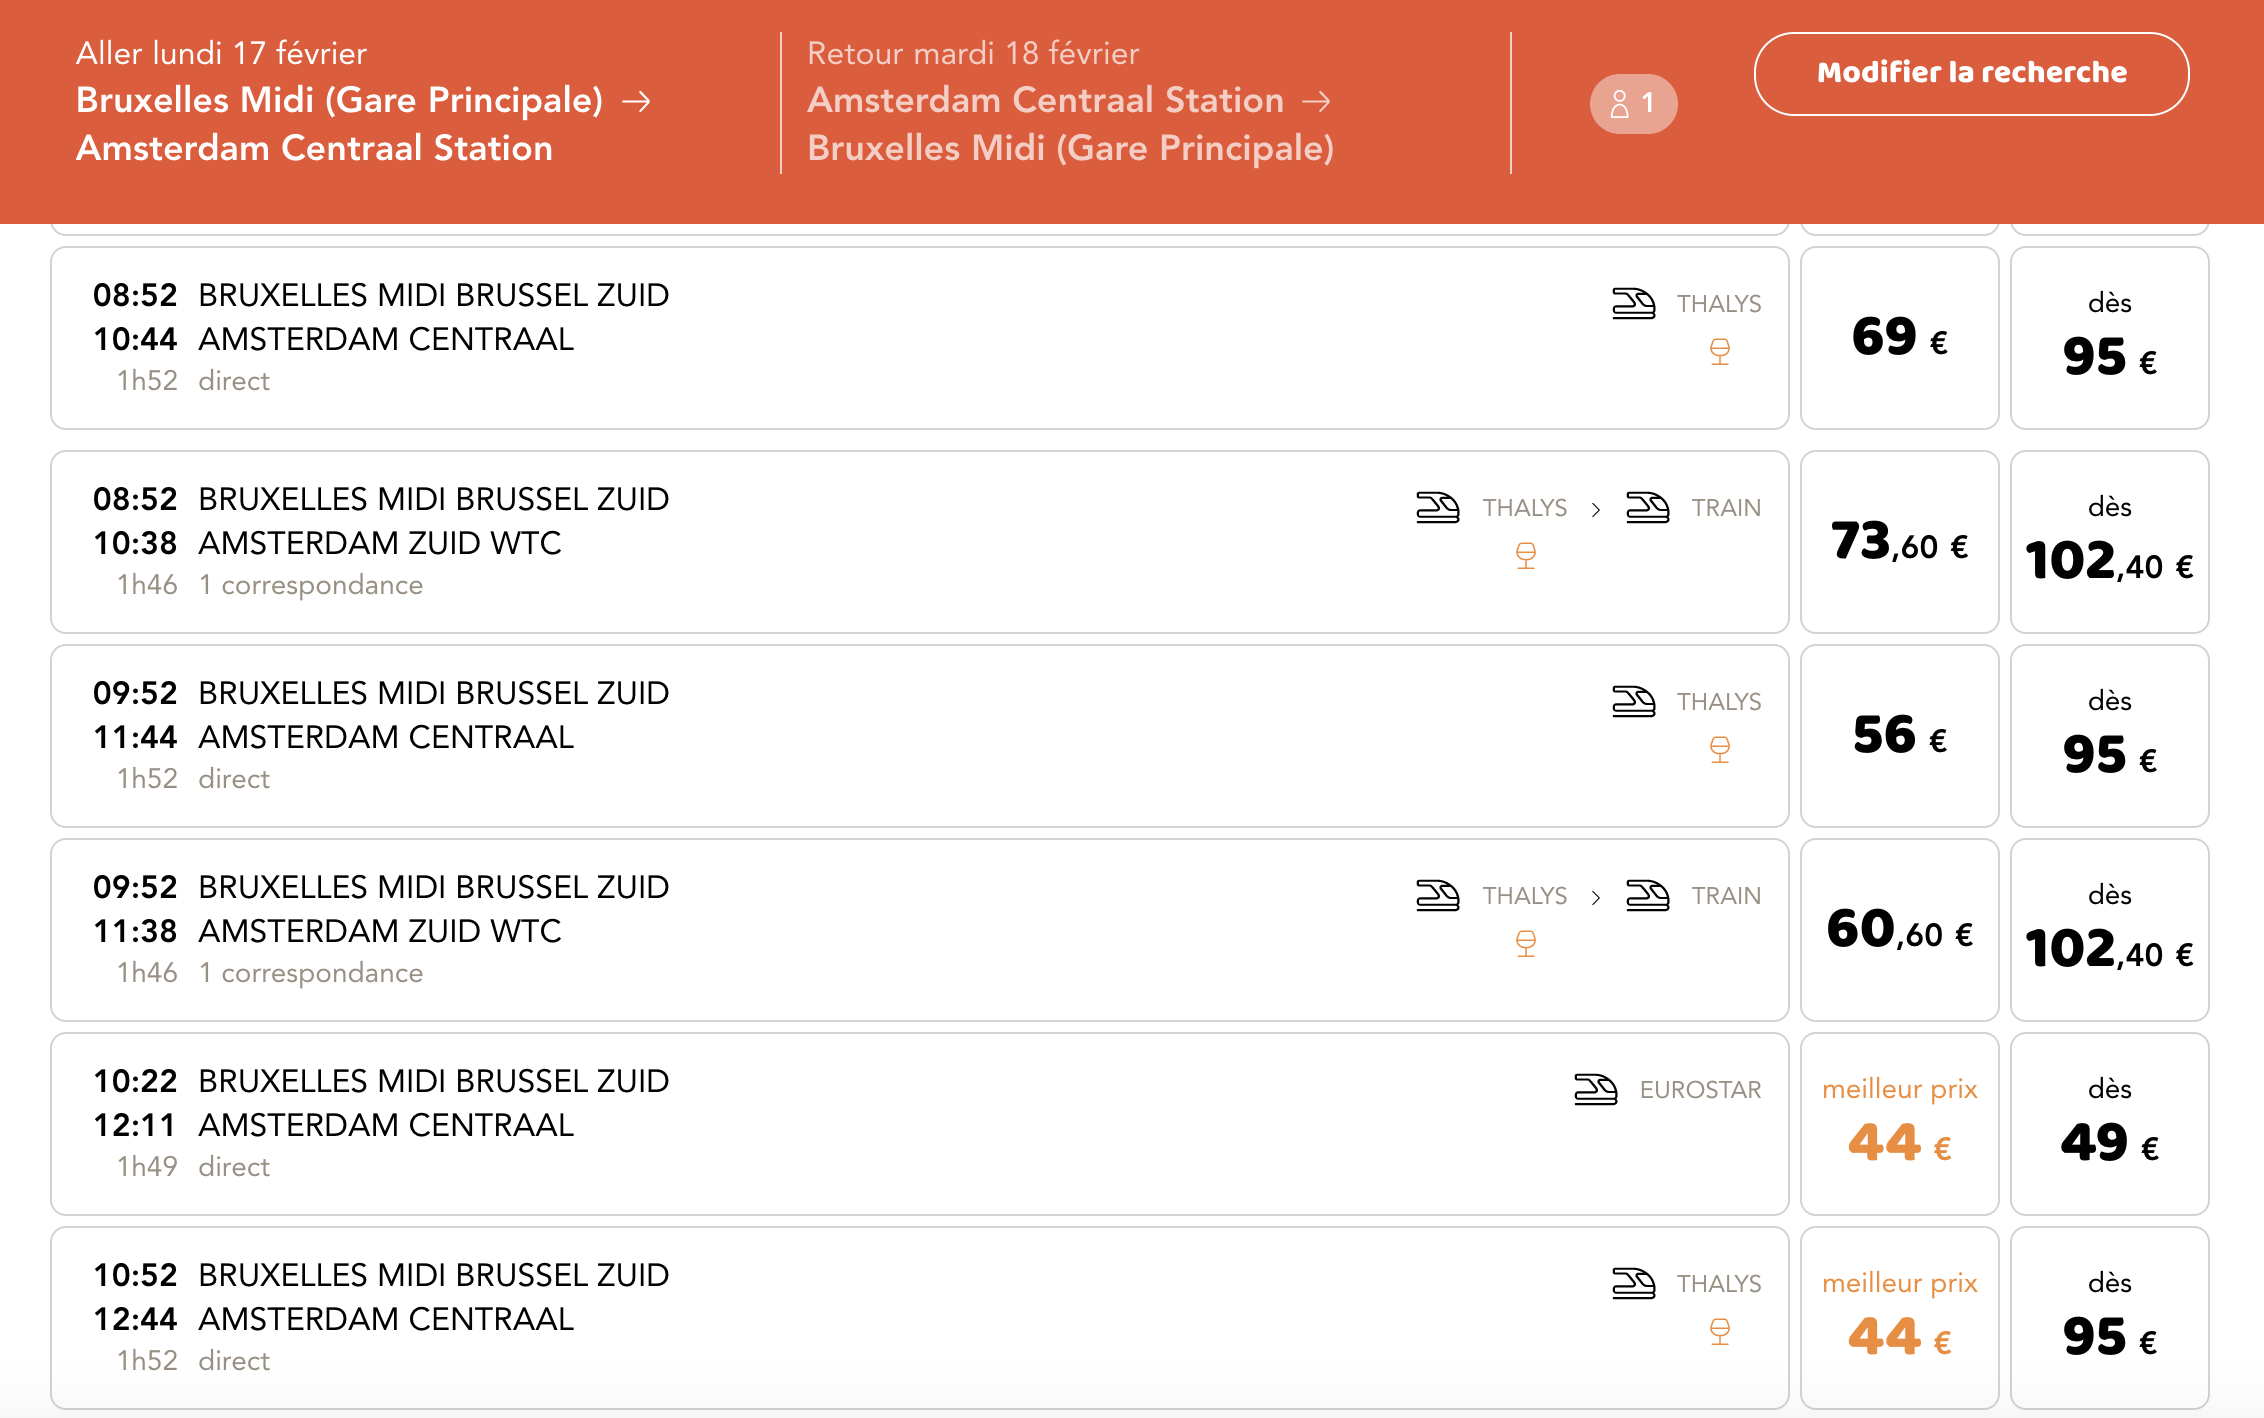Click wine glass icon on 10:52 Thalys trip
This screenshot has width=2264, height=1418.
[x=1719, y=1331]
